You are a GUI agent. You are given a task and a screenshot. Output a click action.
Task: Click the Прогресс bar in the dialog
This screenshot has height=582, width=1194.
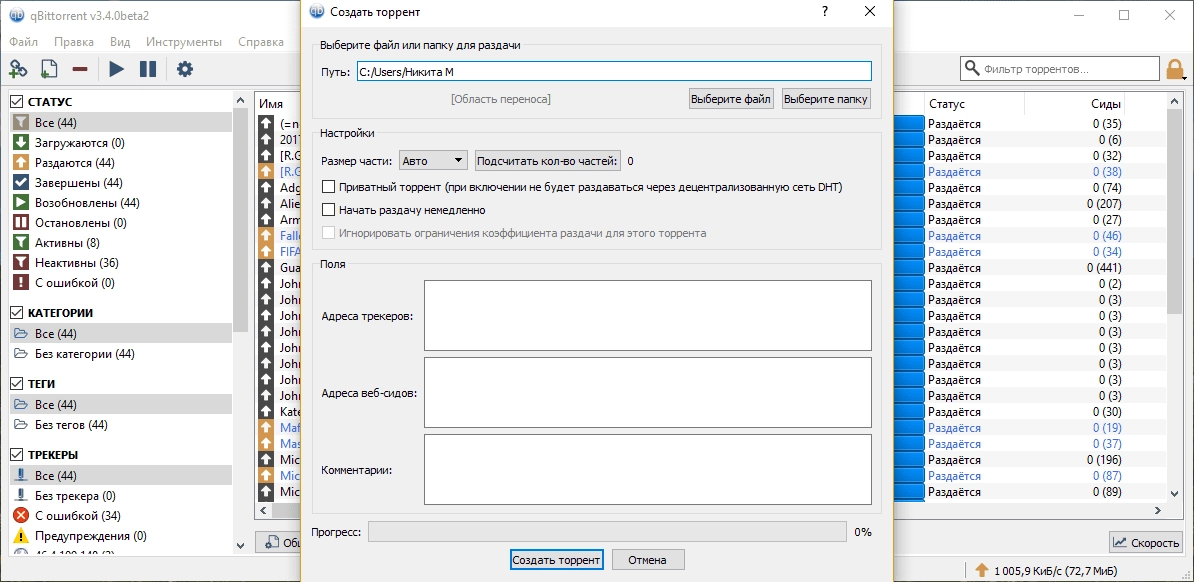pos(607,532)
